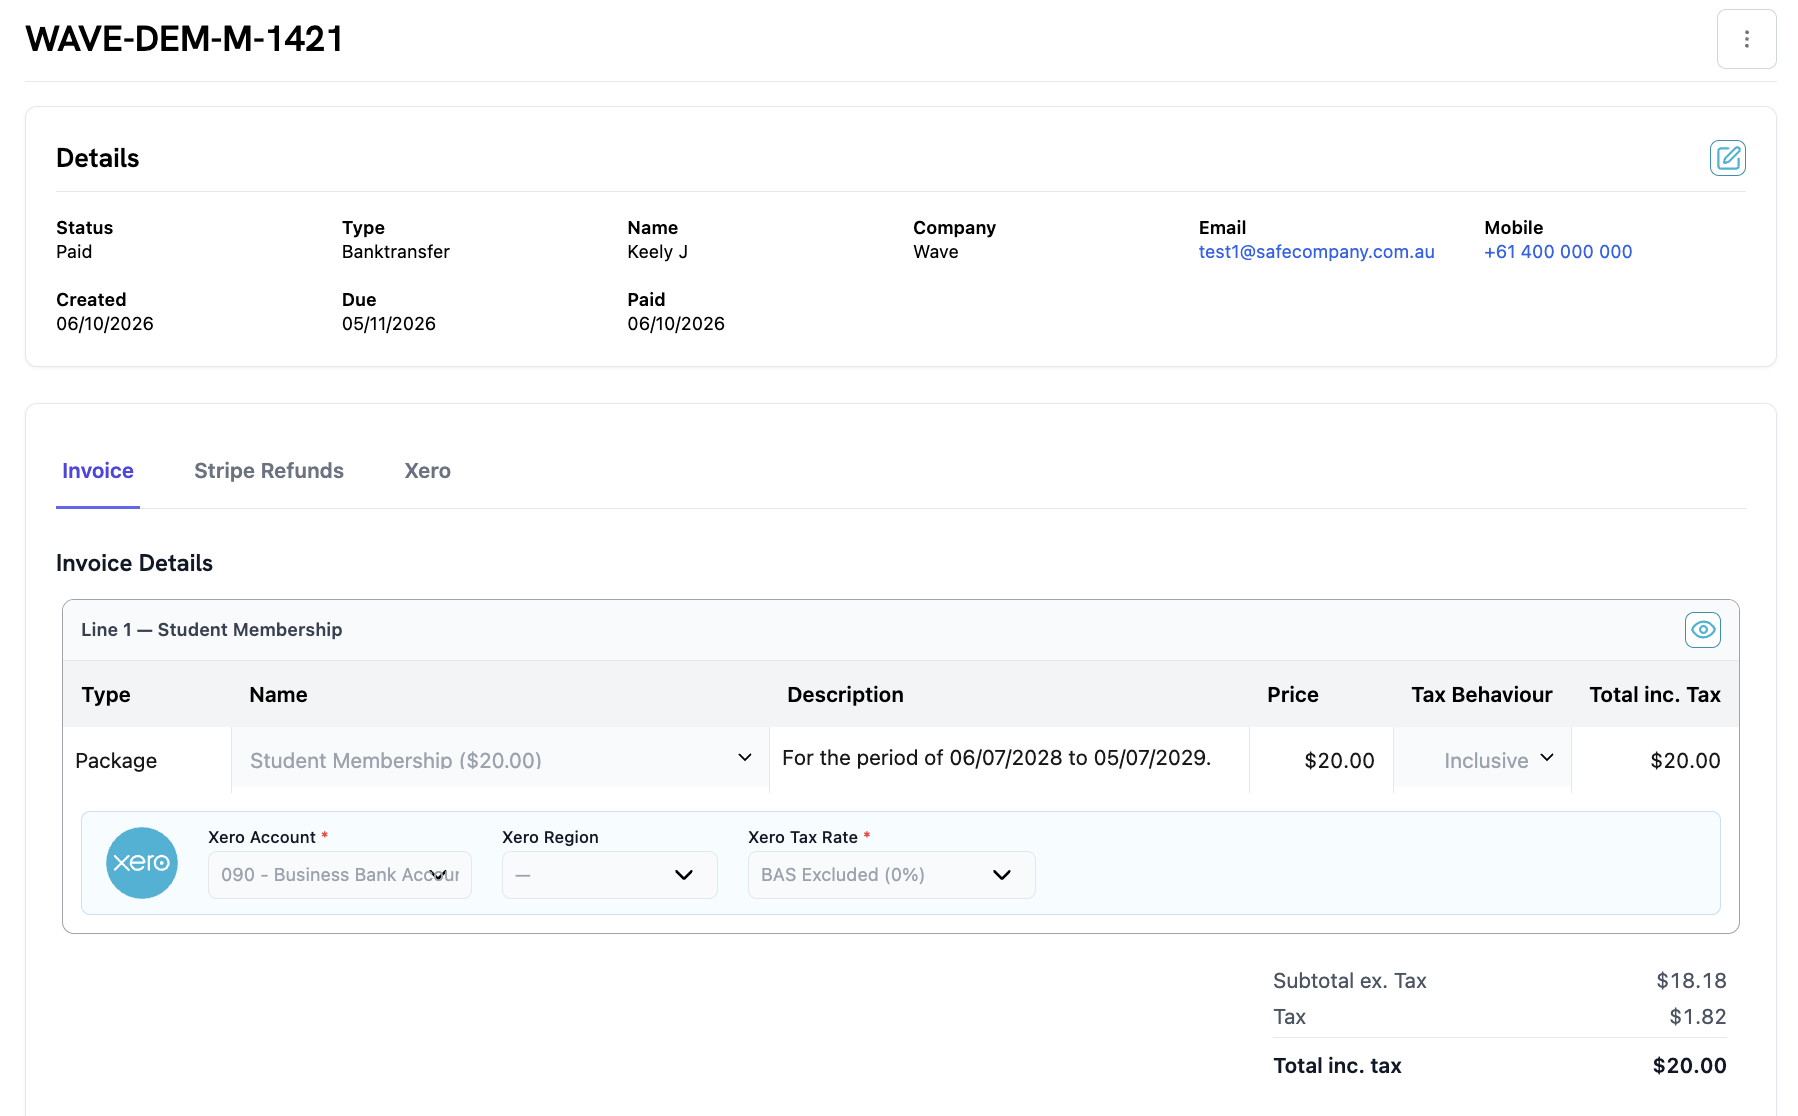The width and height of the screenshot is (1798, 1116).
Task: Click the Invoice Details heading
Action: [134, 563]
